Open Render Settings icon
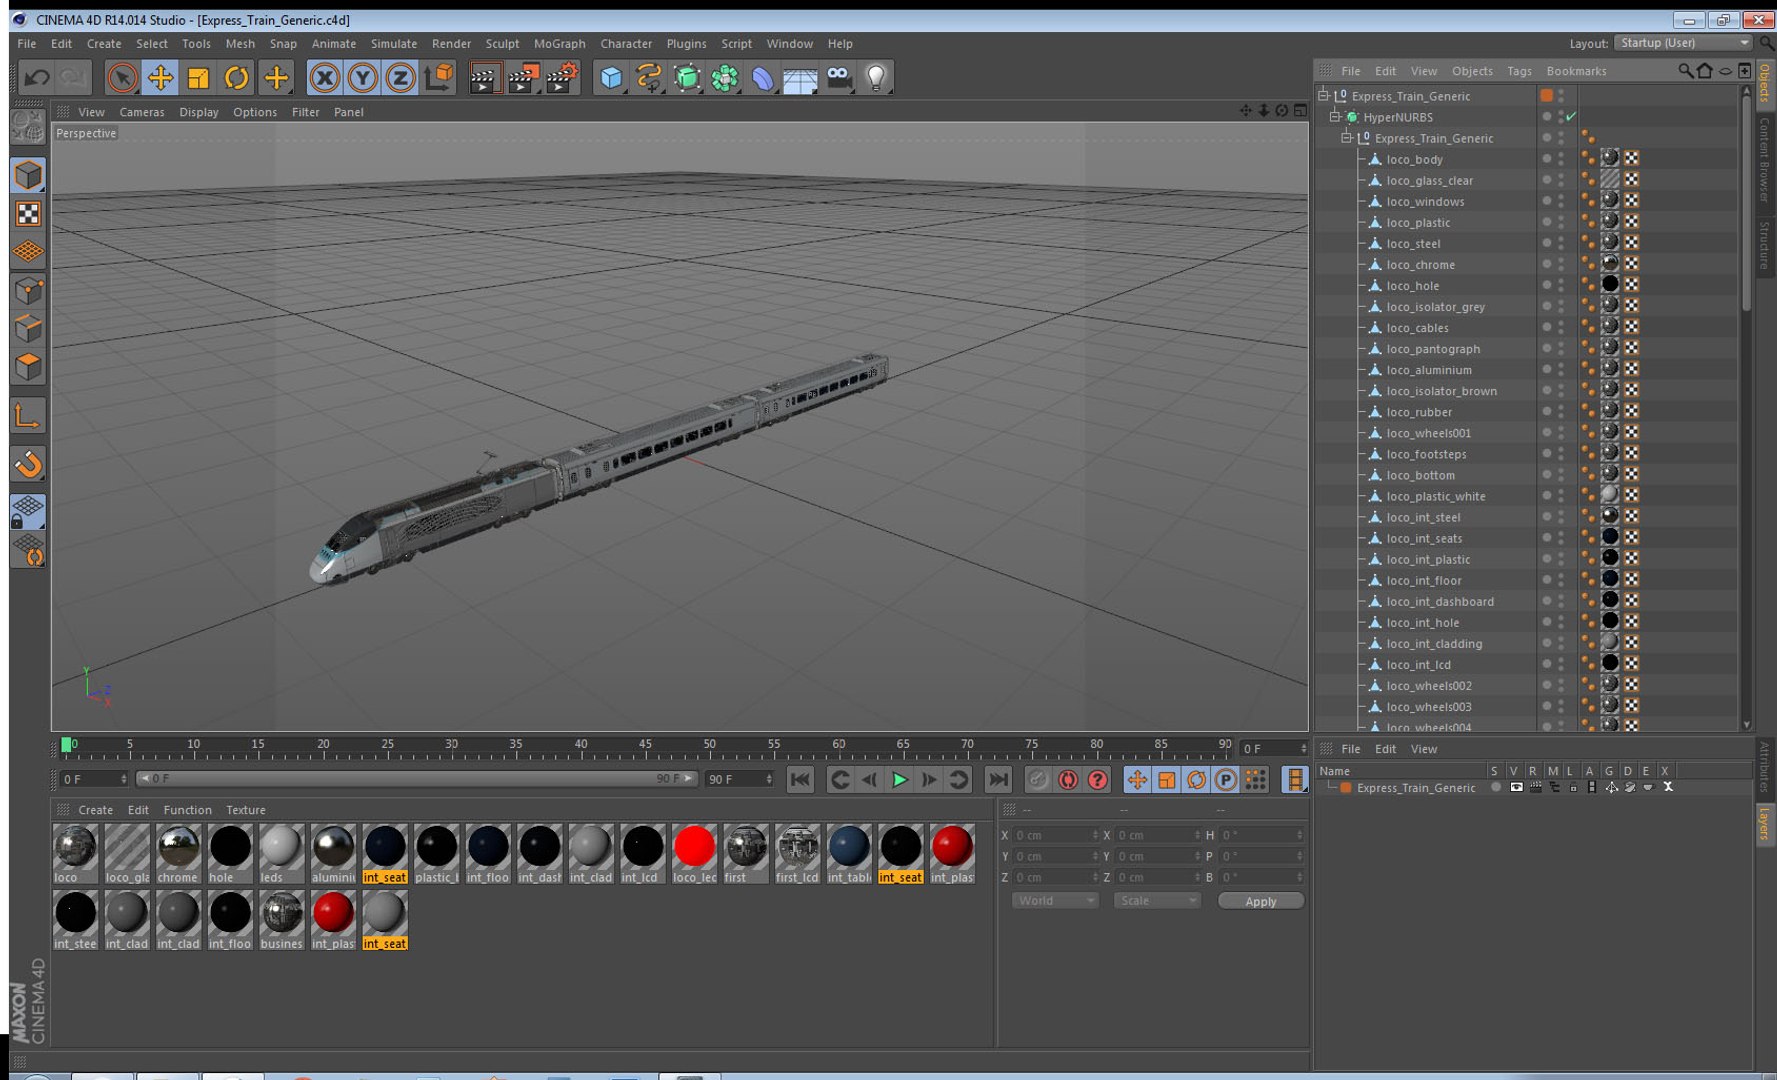 (562, 78)
